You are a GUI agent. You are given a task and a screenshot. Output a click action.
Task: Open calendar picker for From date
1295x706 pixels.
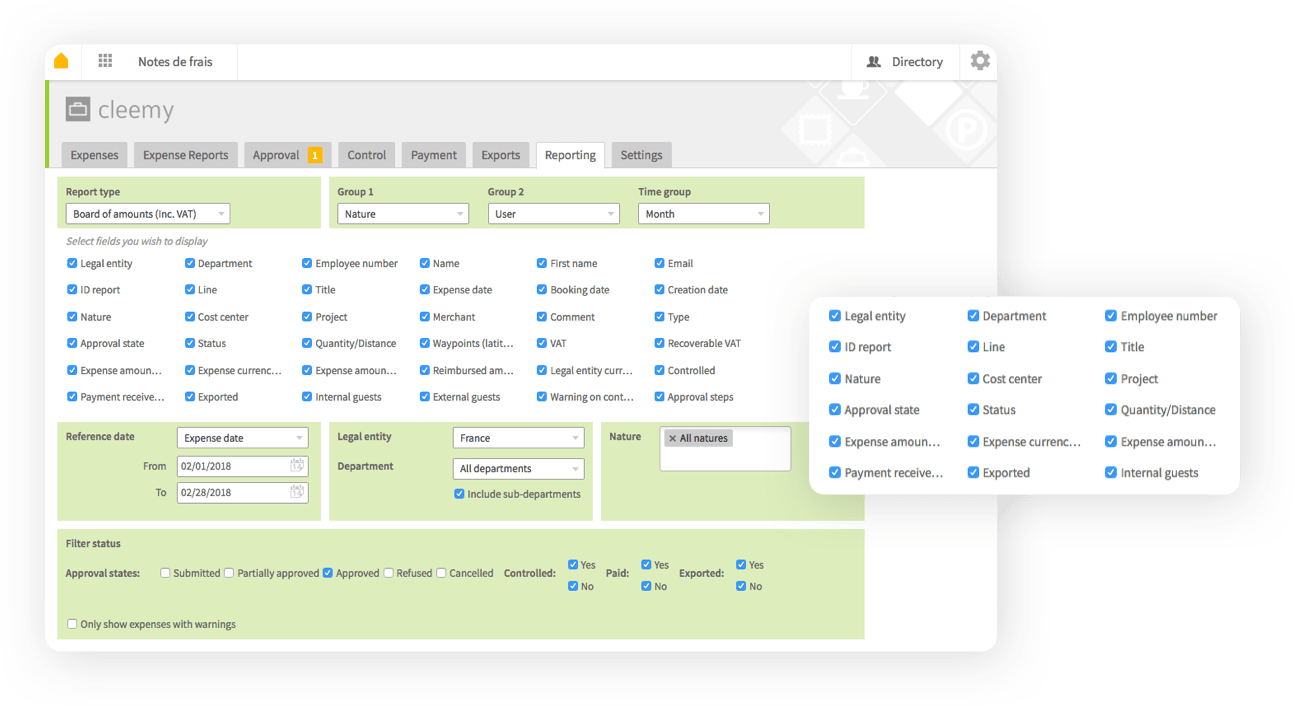click(x=297, y=466)
